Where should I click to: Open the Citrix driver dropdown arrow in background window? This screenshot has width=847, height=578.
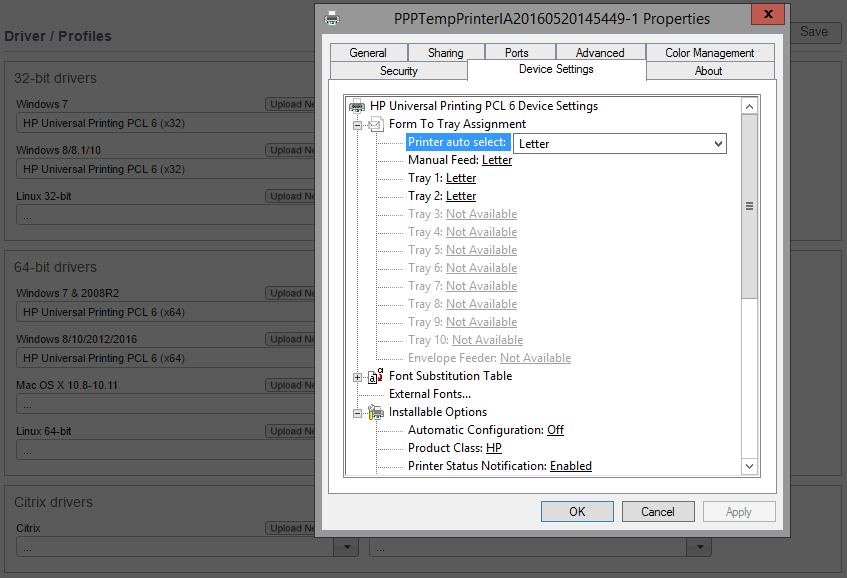tap(347, 547)
